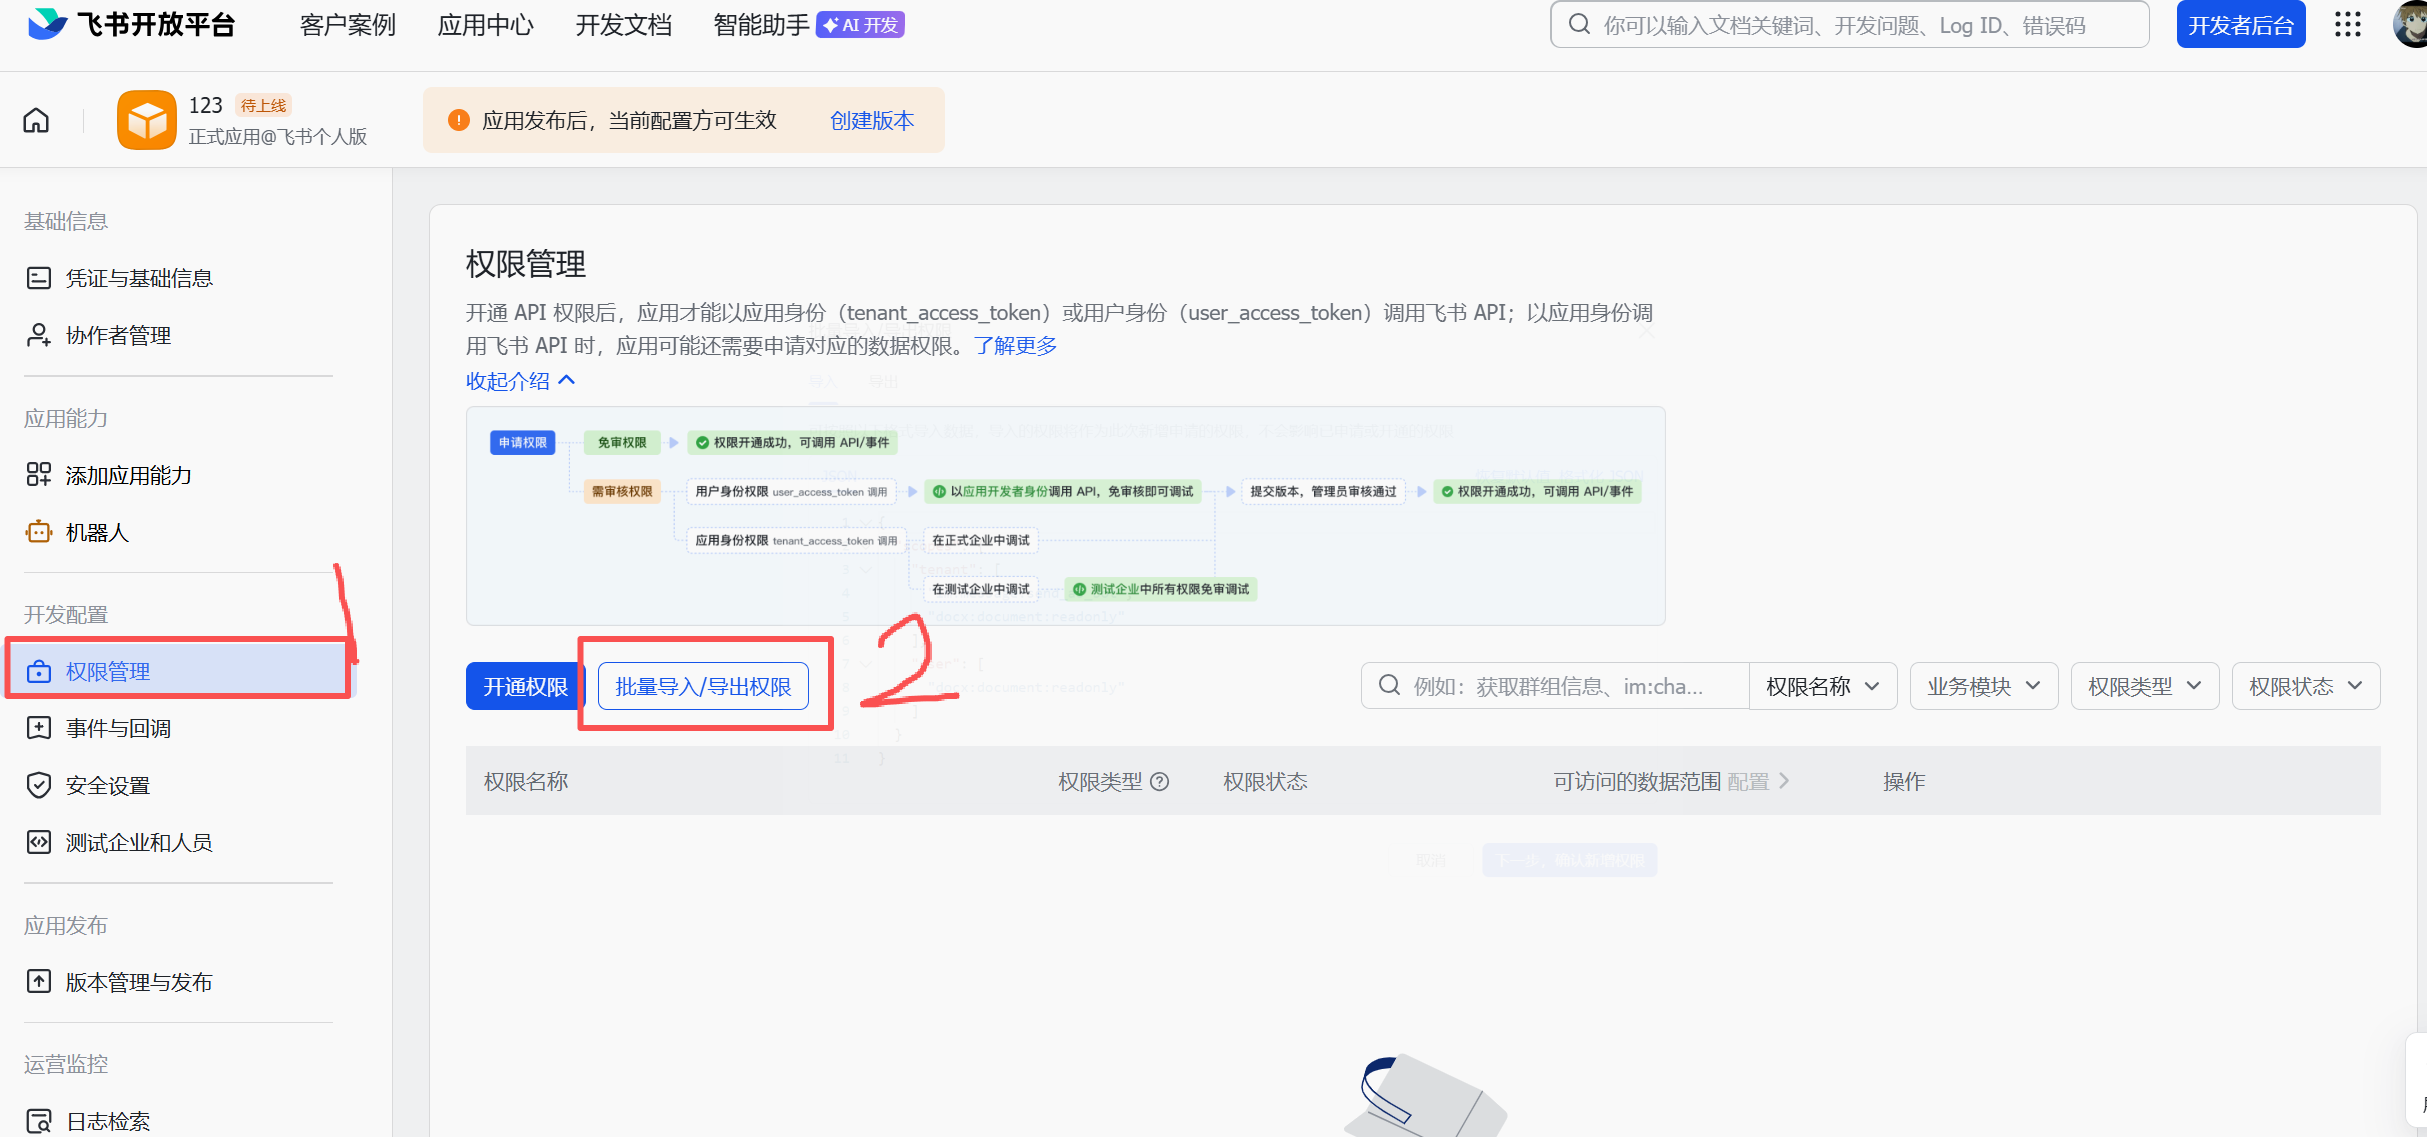Viewport: 2427px width, 1137px height.
Task: Click 批量导入/导出权限 button
Action: pyautogui.click(x=703, y=686)
